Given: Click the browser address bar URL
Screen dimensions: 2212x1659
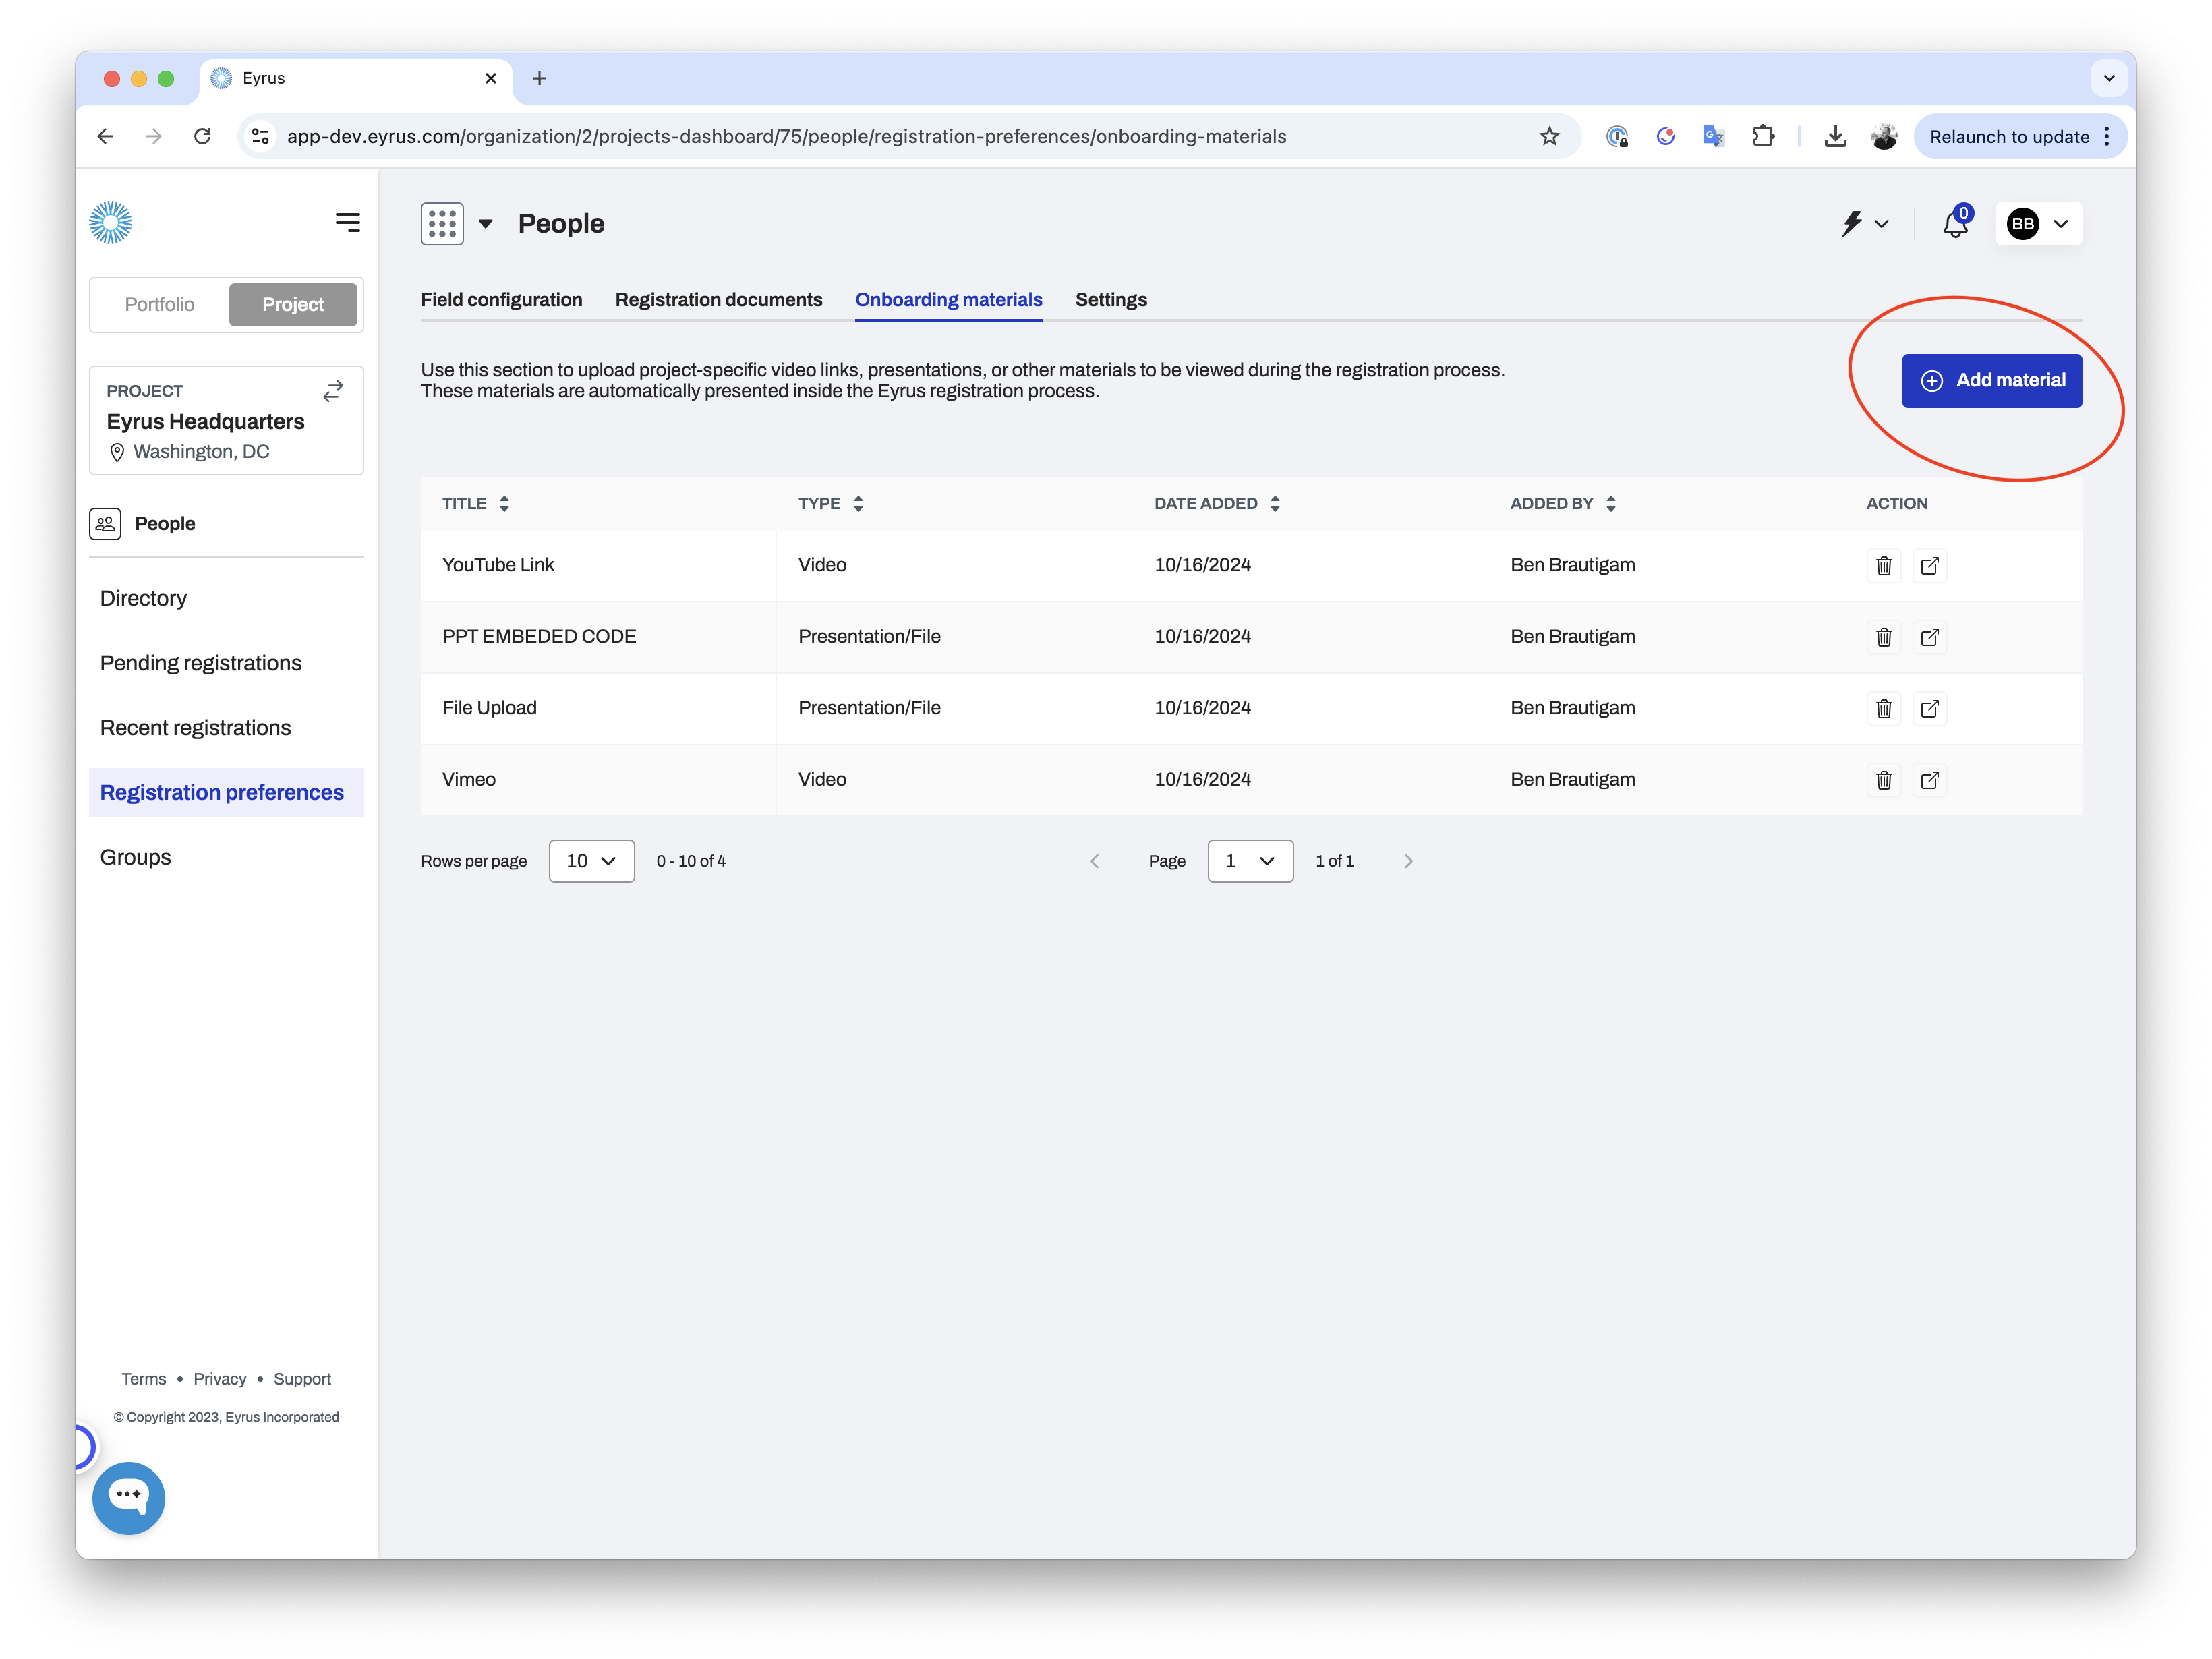Looking at the screenshot, I should coord(786,136).
